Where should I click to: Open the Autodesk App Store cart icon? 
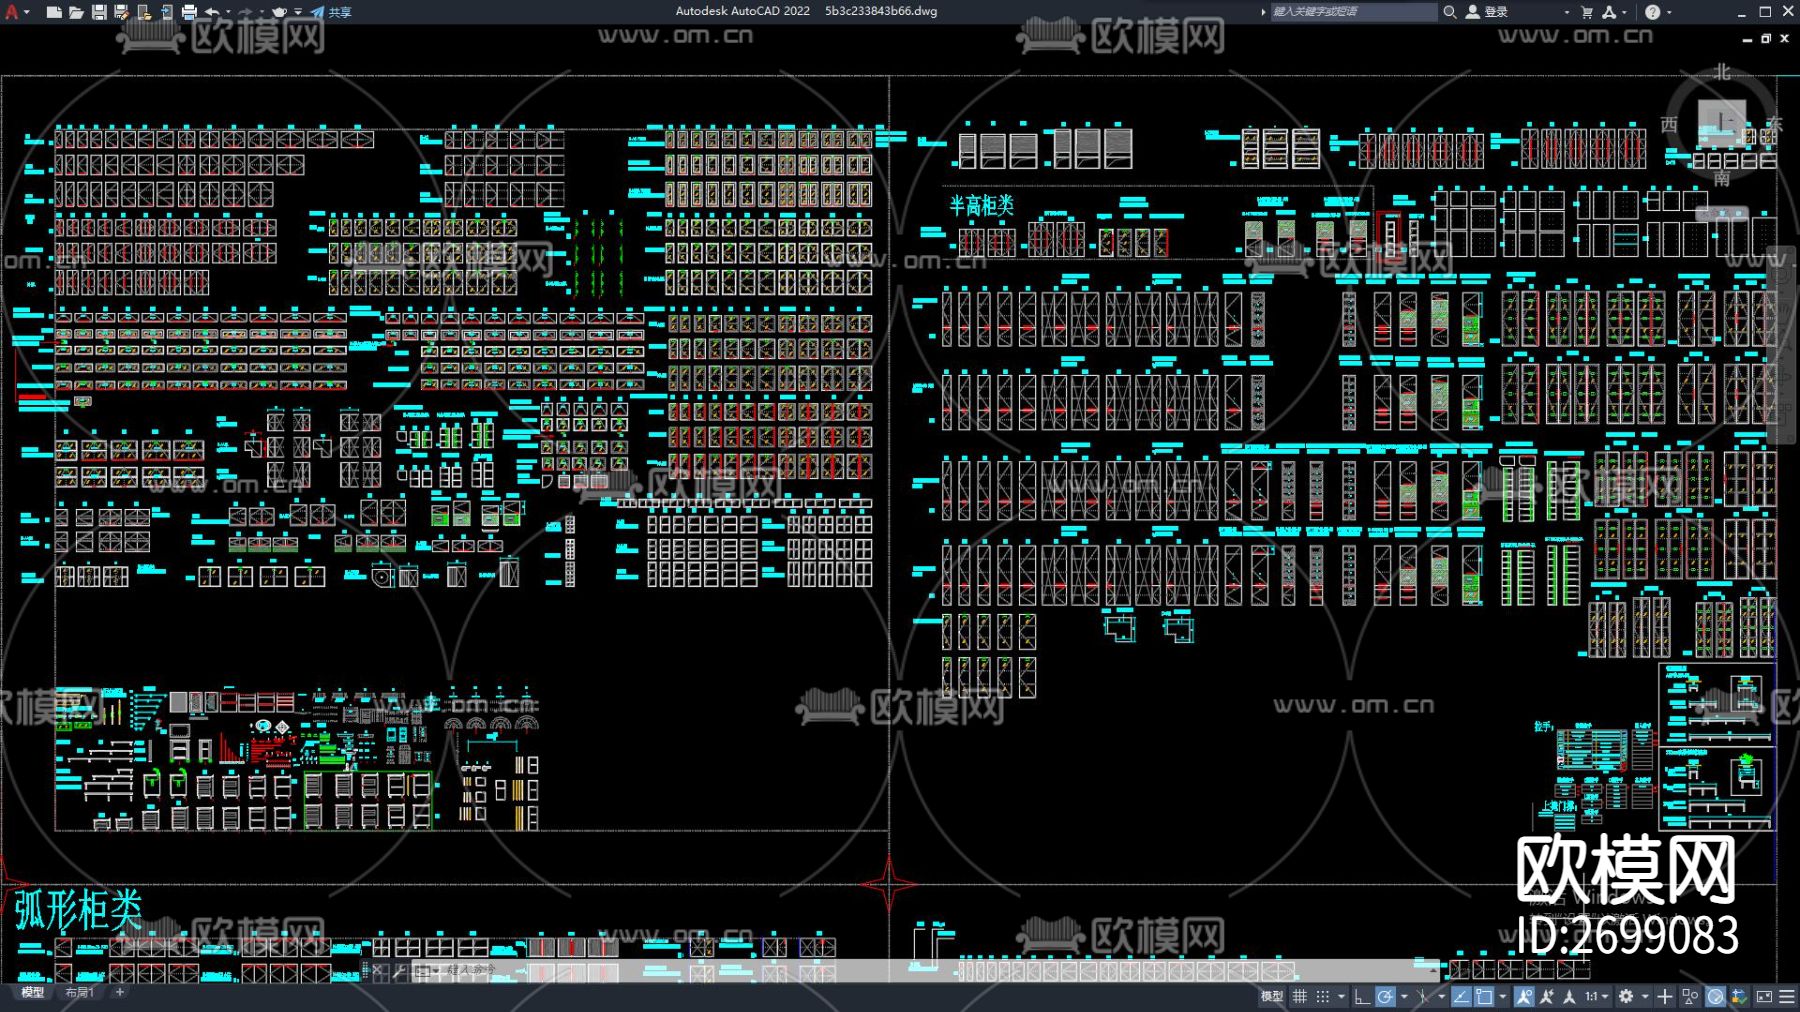[x=1587, y=12]
